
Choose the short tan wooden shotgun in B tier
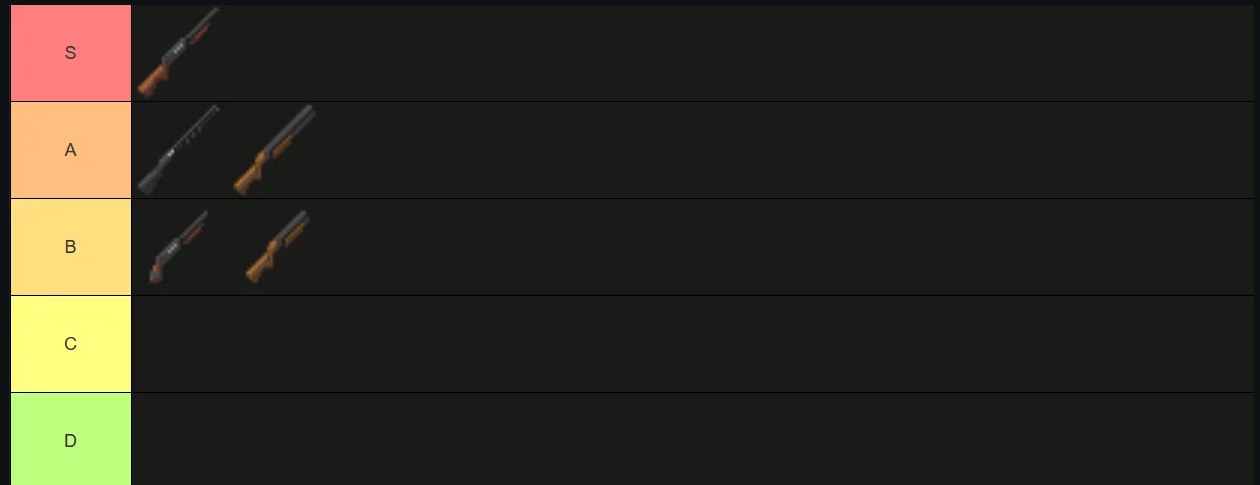pyautogui.click(x=277, y=247)
